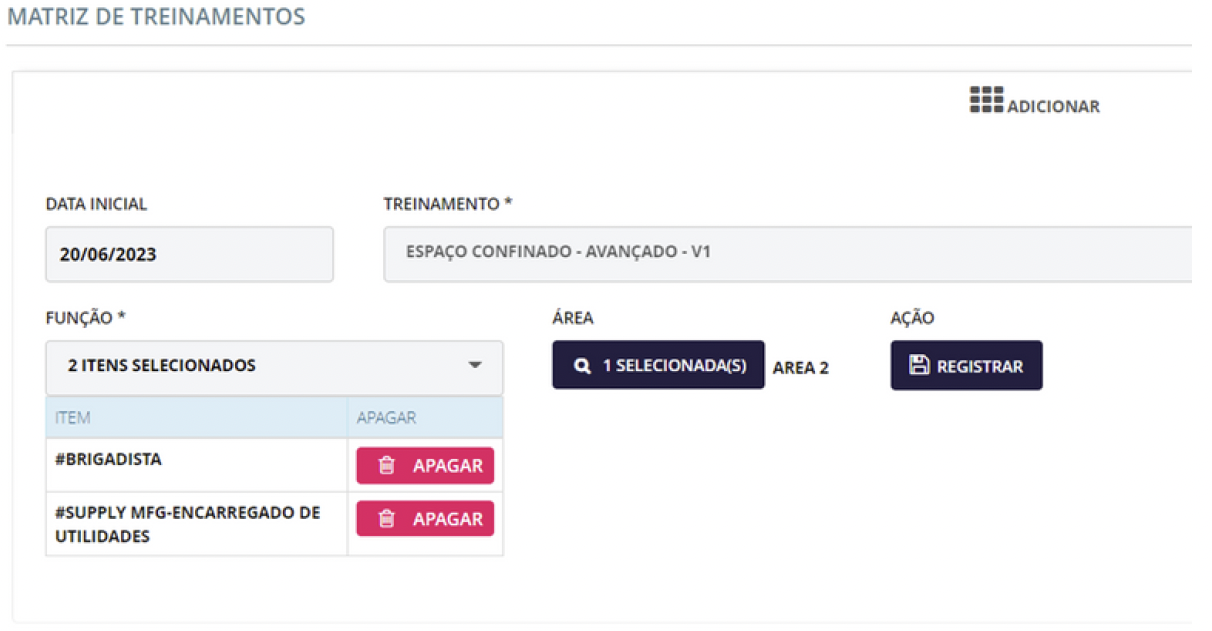Select the #BRIGADISTA item row
1212x631 pixels.
click(109, 460)
